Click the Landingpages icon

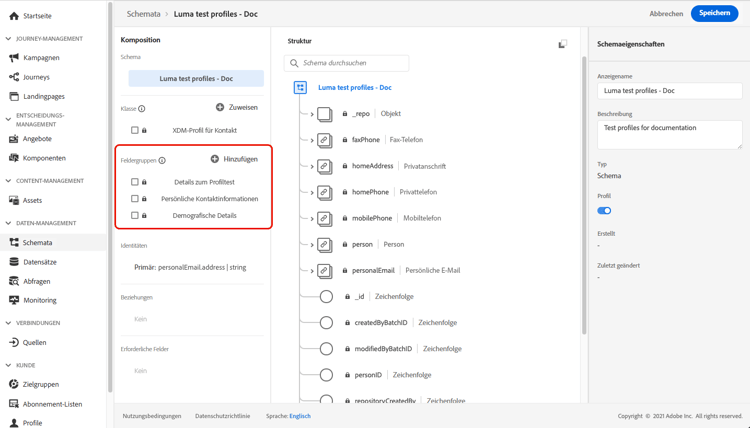click(14, 97)
